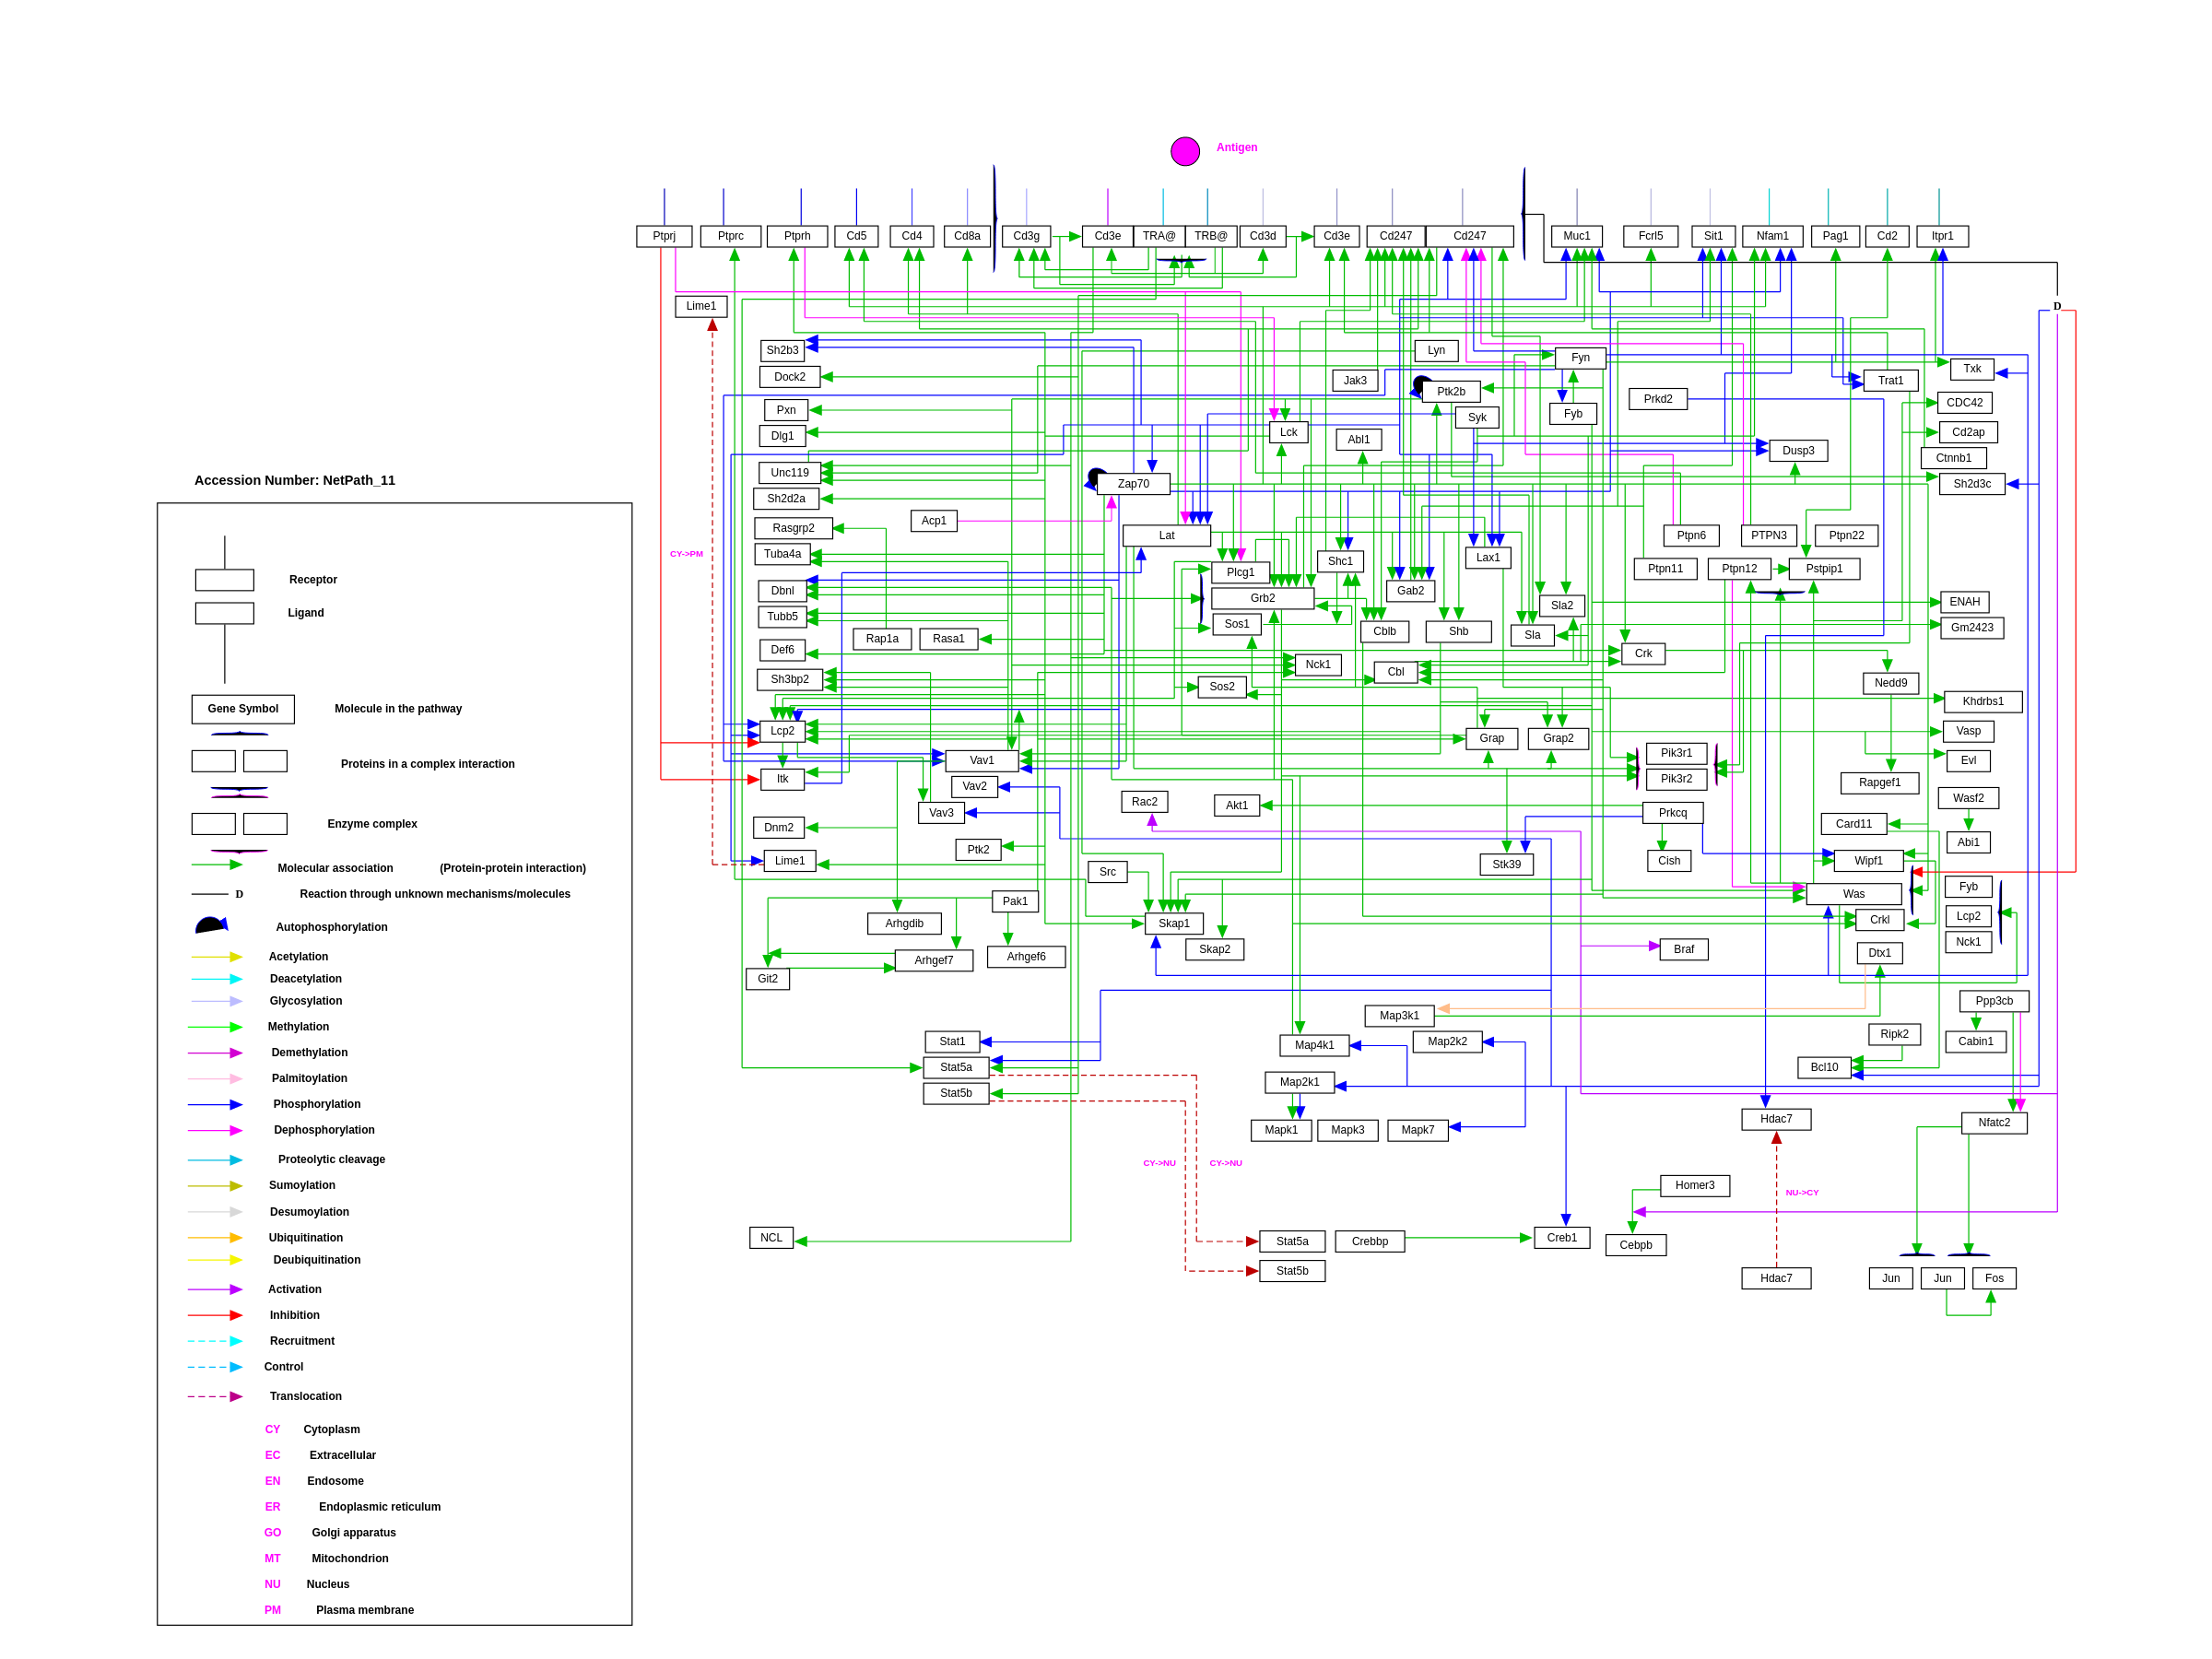This screenshot has width=2212, height=1659.
Task: Click the autophosphorylation symbol in legend
Action: coord(211,925)
